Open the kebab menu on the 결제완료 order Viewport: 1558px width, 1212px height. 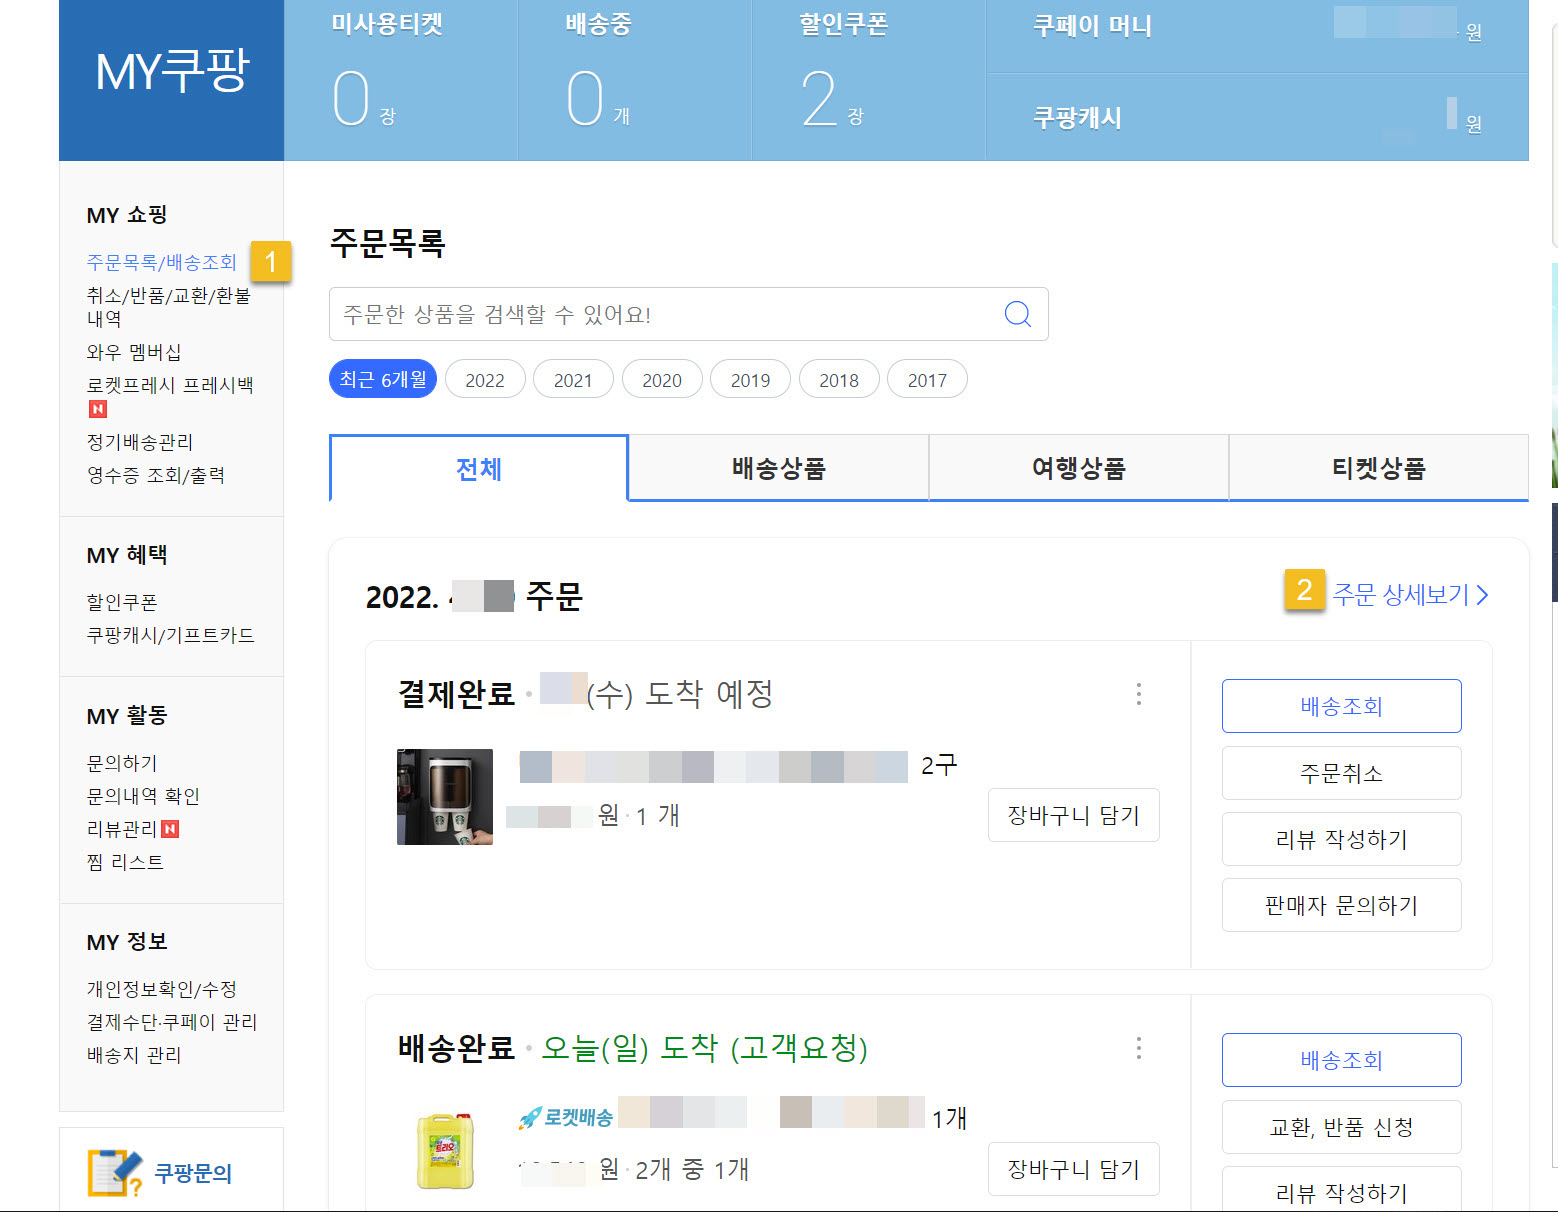[1138, 694]
